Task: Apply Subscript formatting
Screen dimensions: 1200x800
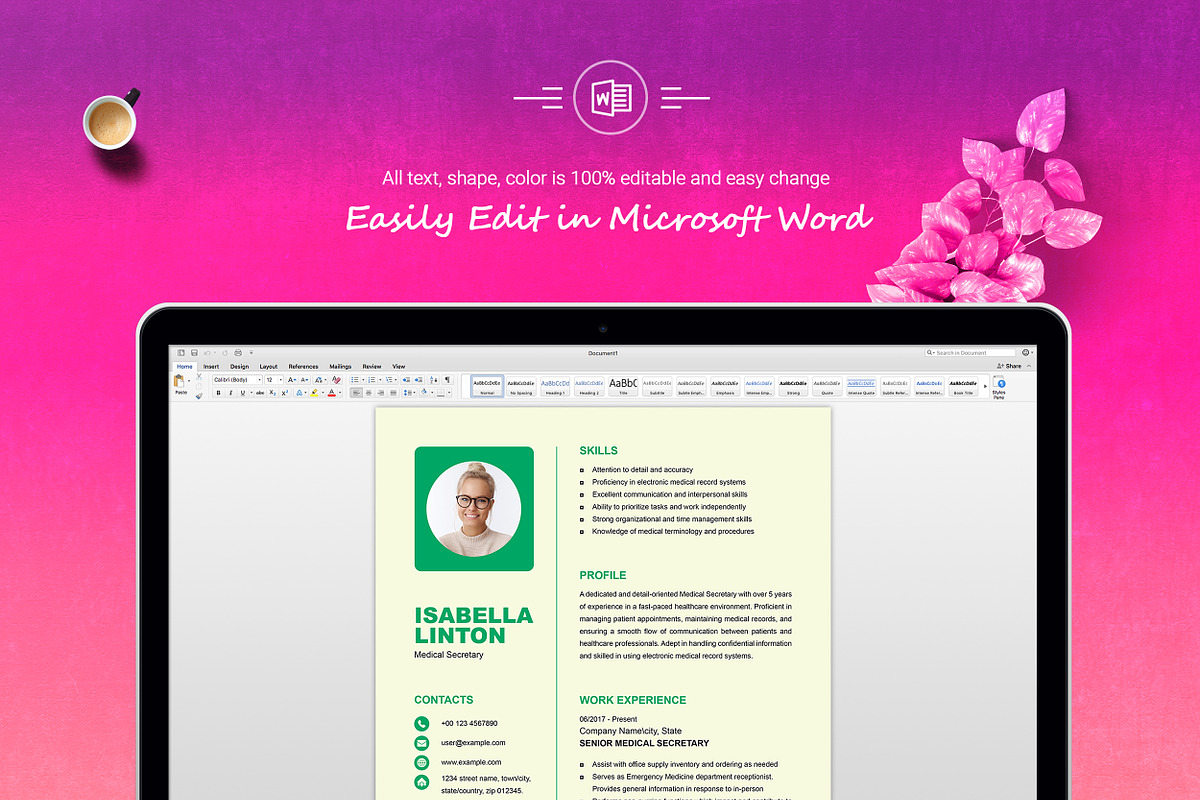Action: (x=273, y=393)
